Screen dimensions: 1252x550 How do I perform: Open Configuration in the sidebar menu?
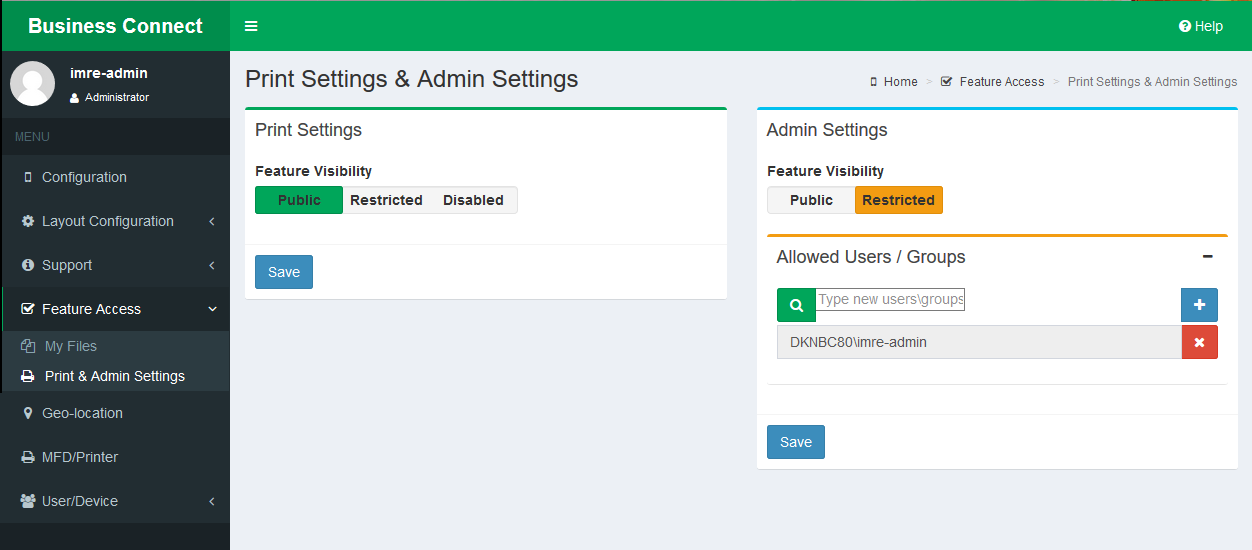click(x=84, y=177)
